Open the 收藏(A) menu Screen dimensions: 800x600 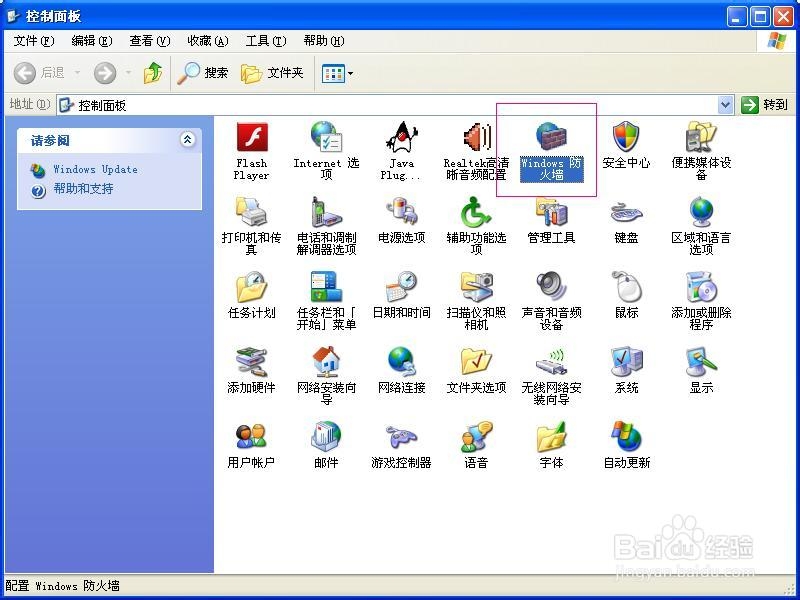[208, 41]
